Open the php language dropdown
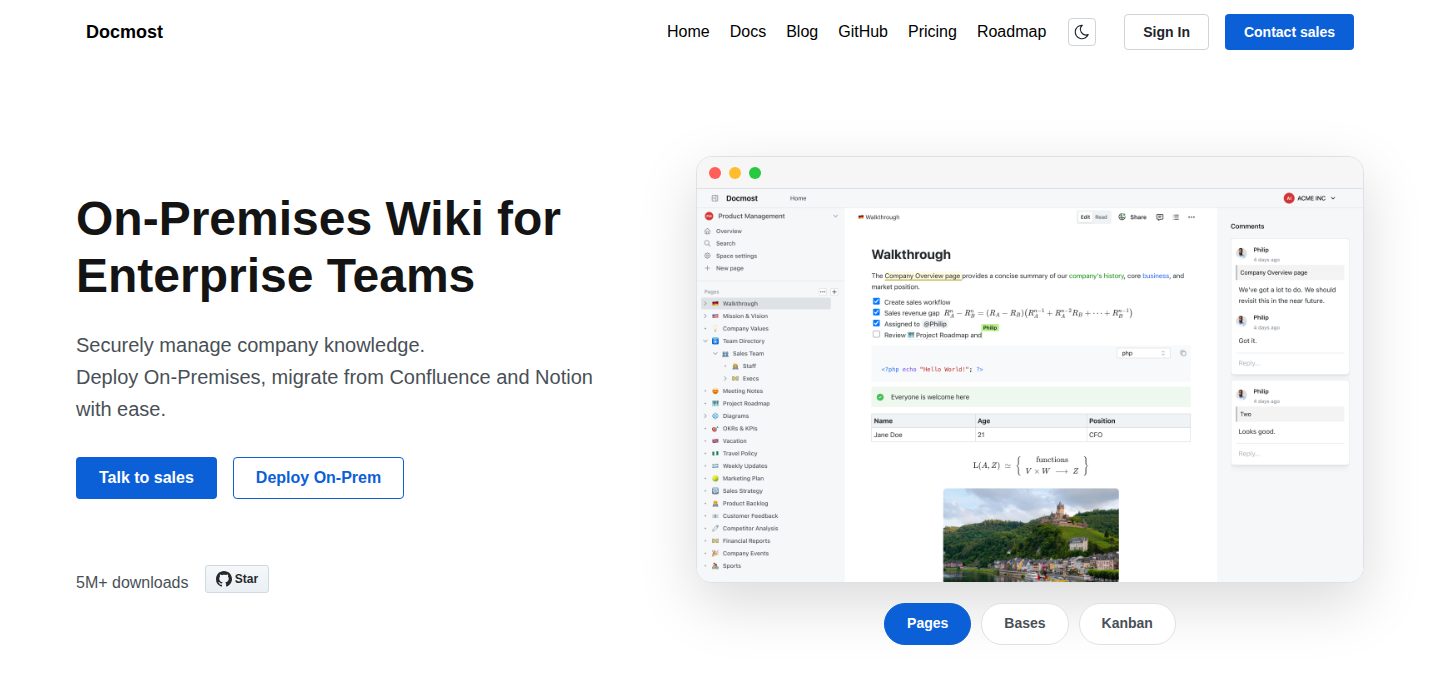The width and height of the screenshot is (1440, 690). click(1143, 353)
